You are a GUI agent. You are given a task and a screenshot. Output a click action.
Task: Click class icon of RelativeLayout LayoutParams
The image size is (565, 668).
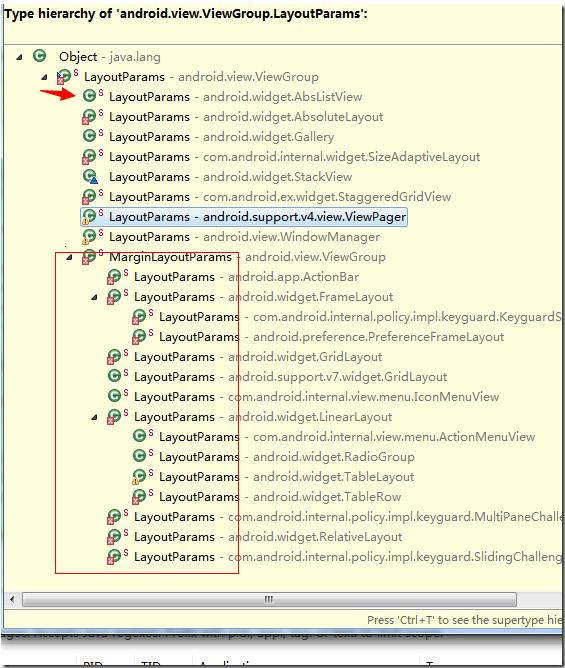pyautogui.click(x=114, y=537)
